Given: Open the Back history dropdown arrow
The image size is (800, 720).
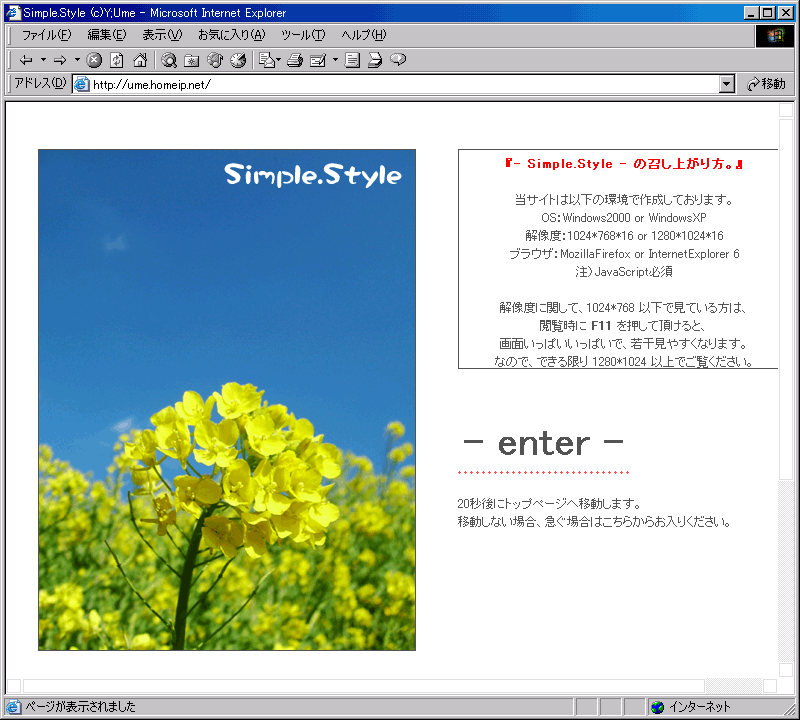Looking at the screenshot, I should (x=43, y=60).
